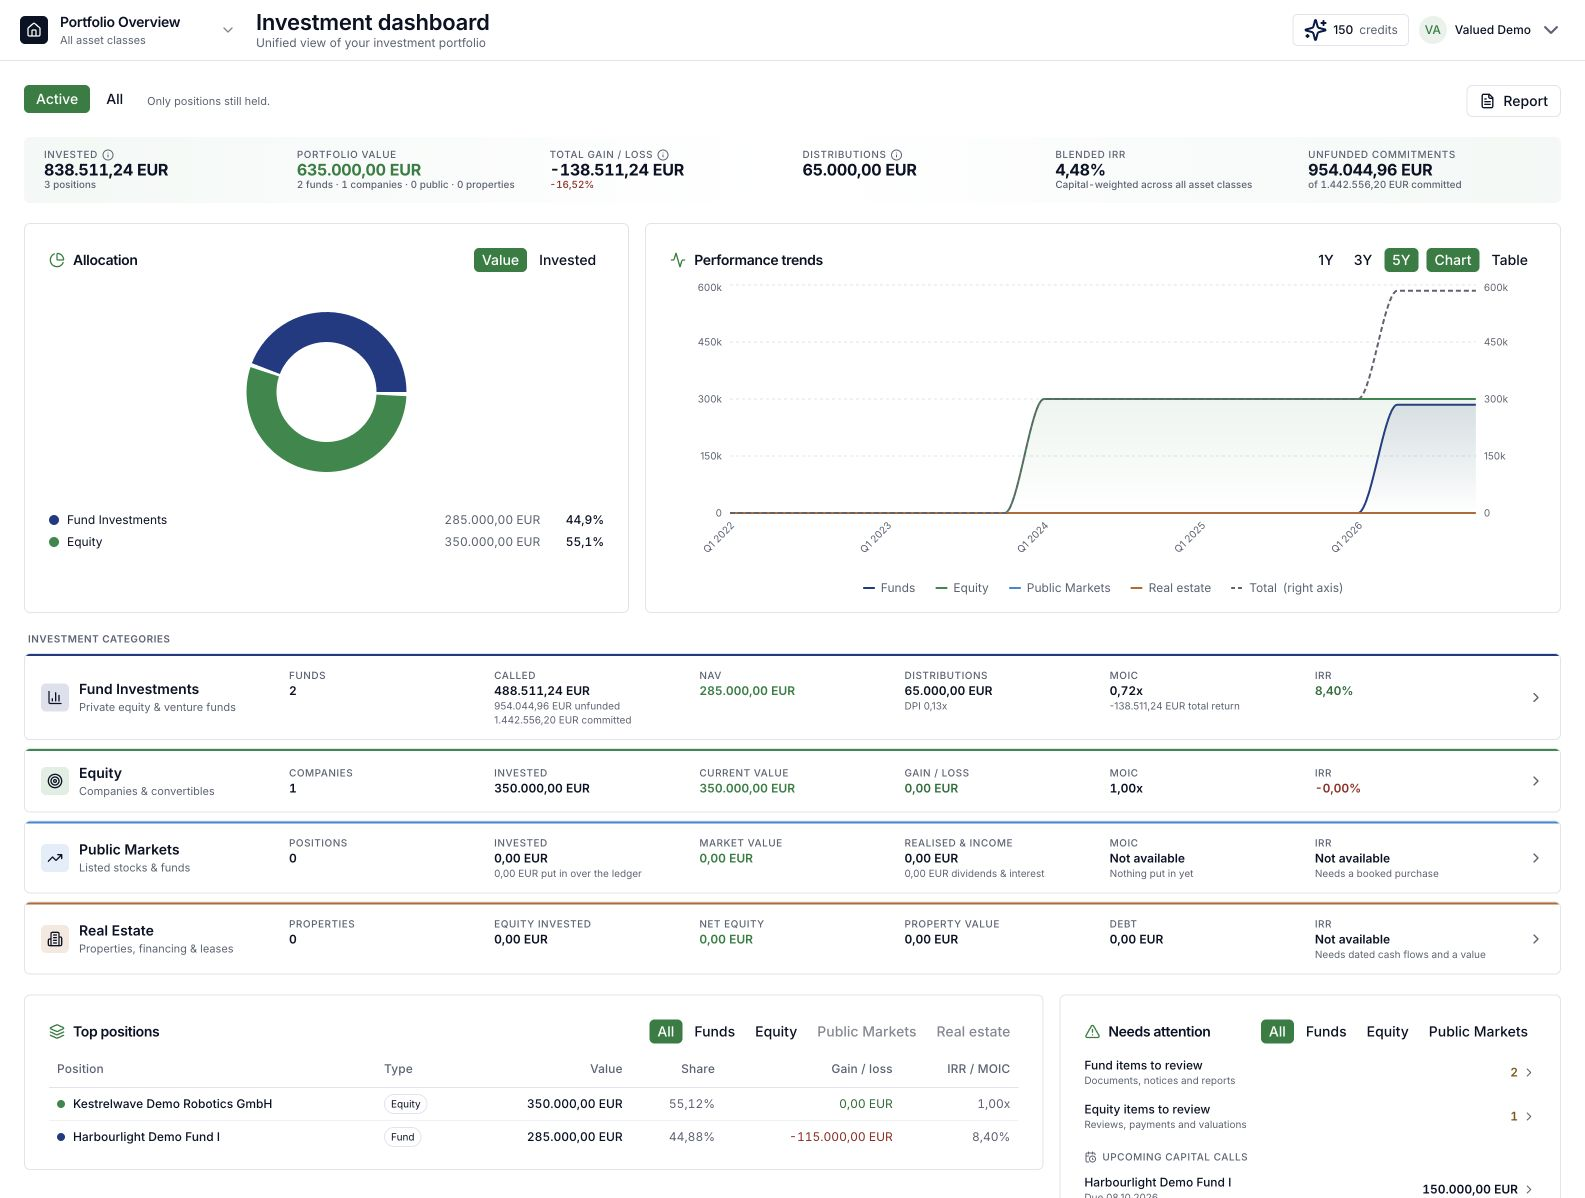Select Funds tab in Top positions

click(x=714, y=1032)
